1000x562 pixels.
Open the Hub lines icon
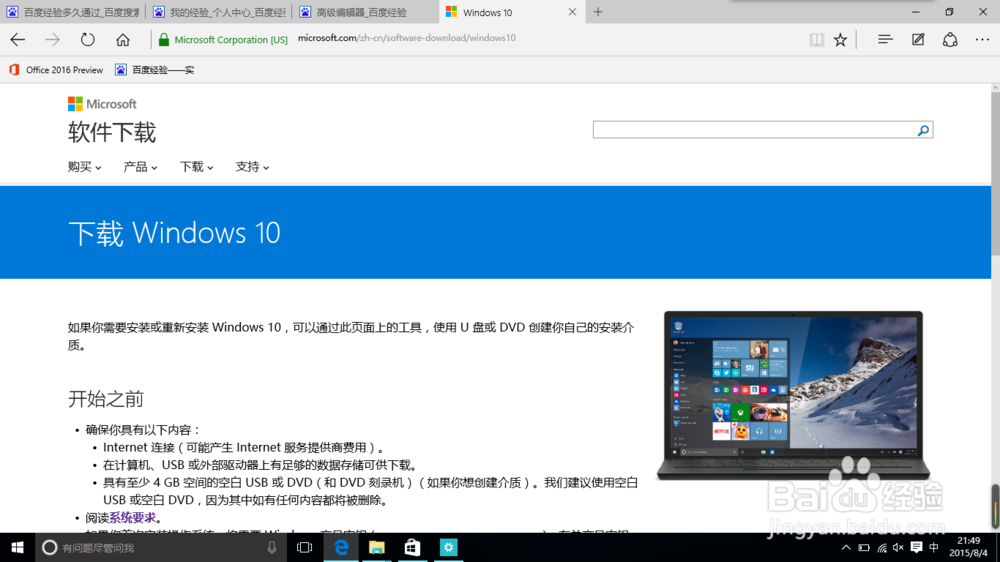pyautogui.click(x=885, y=40)
